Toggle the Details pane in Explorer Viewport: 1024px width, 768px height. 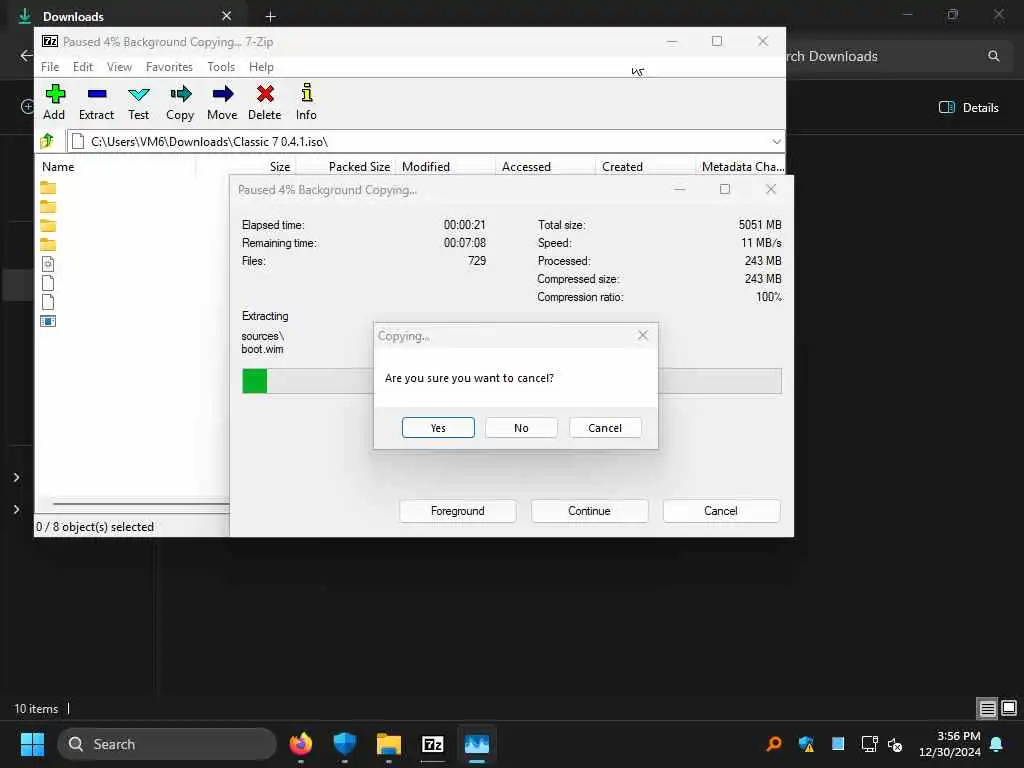968,108
